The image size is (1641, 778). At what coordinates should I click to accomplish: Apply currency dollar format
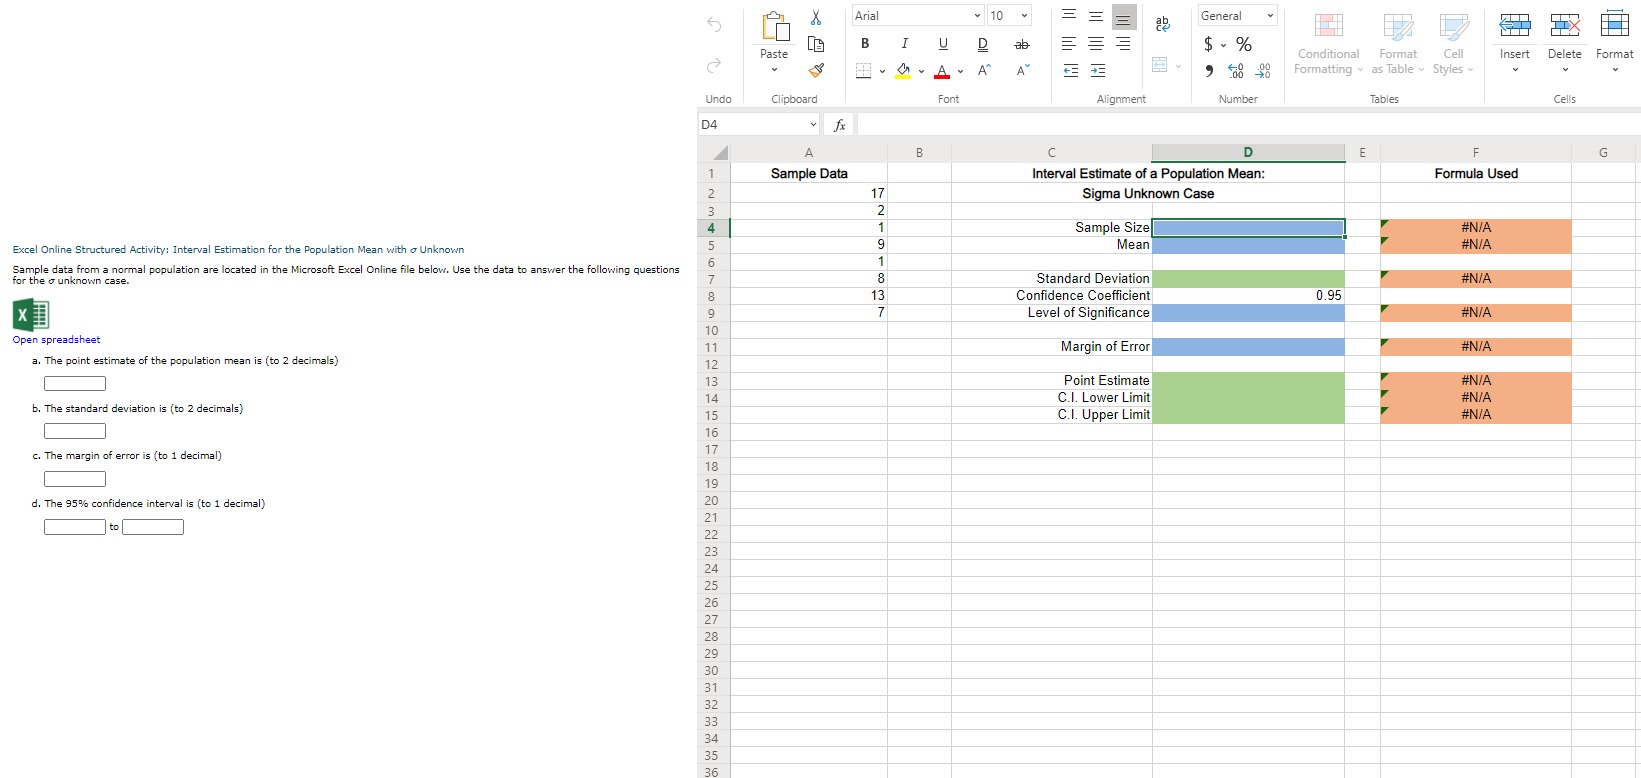coord(1209,44)
